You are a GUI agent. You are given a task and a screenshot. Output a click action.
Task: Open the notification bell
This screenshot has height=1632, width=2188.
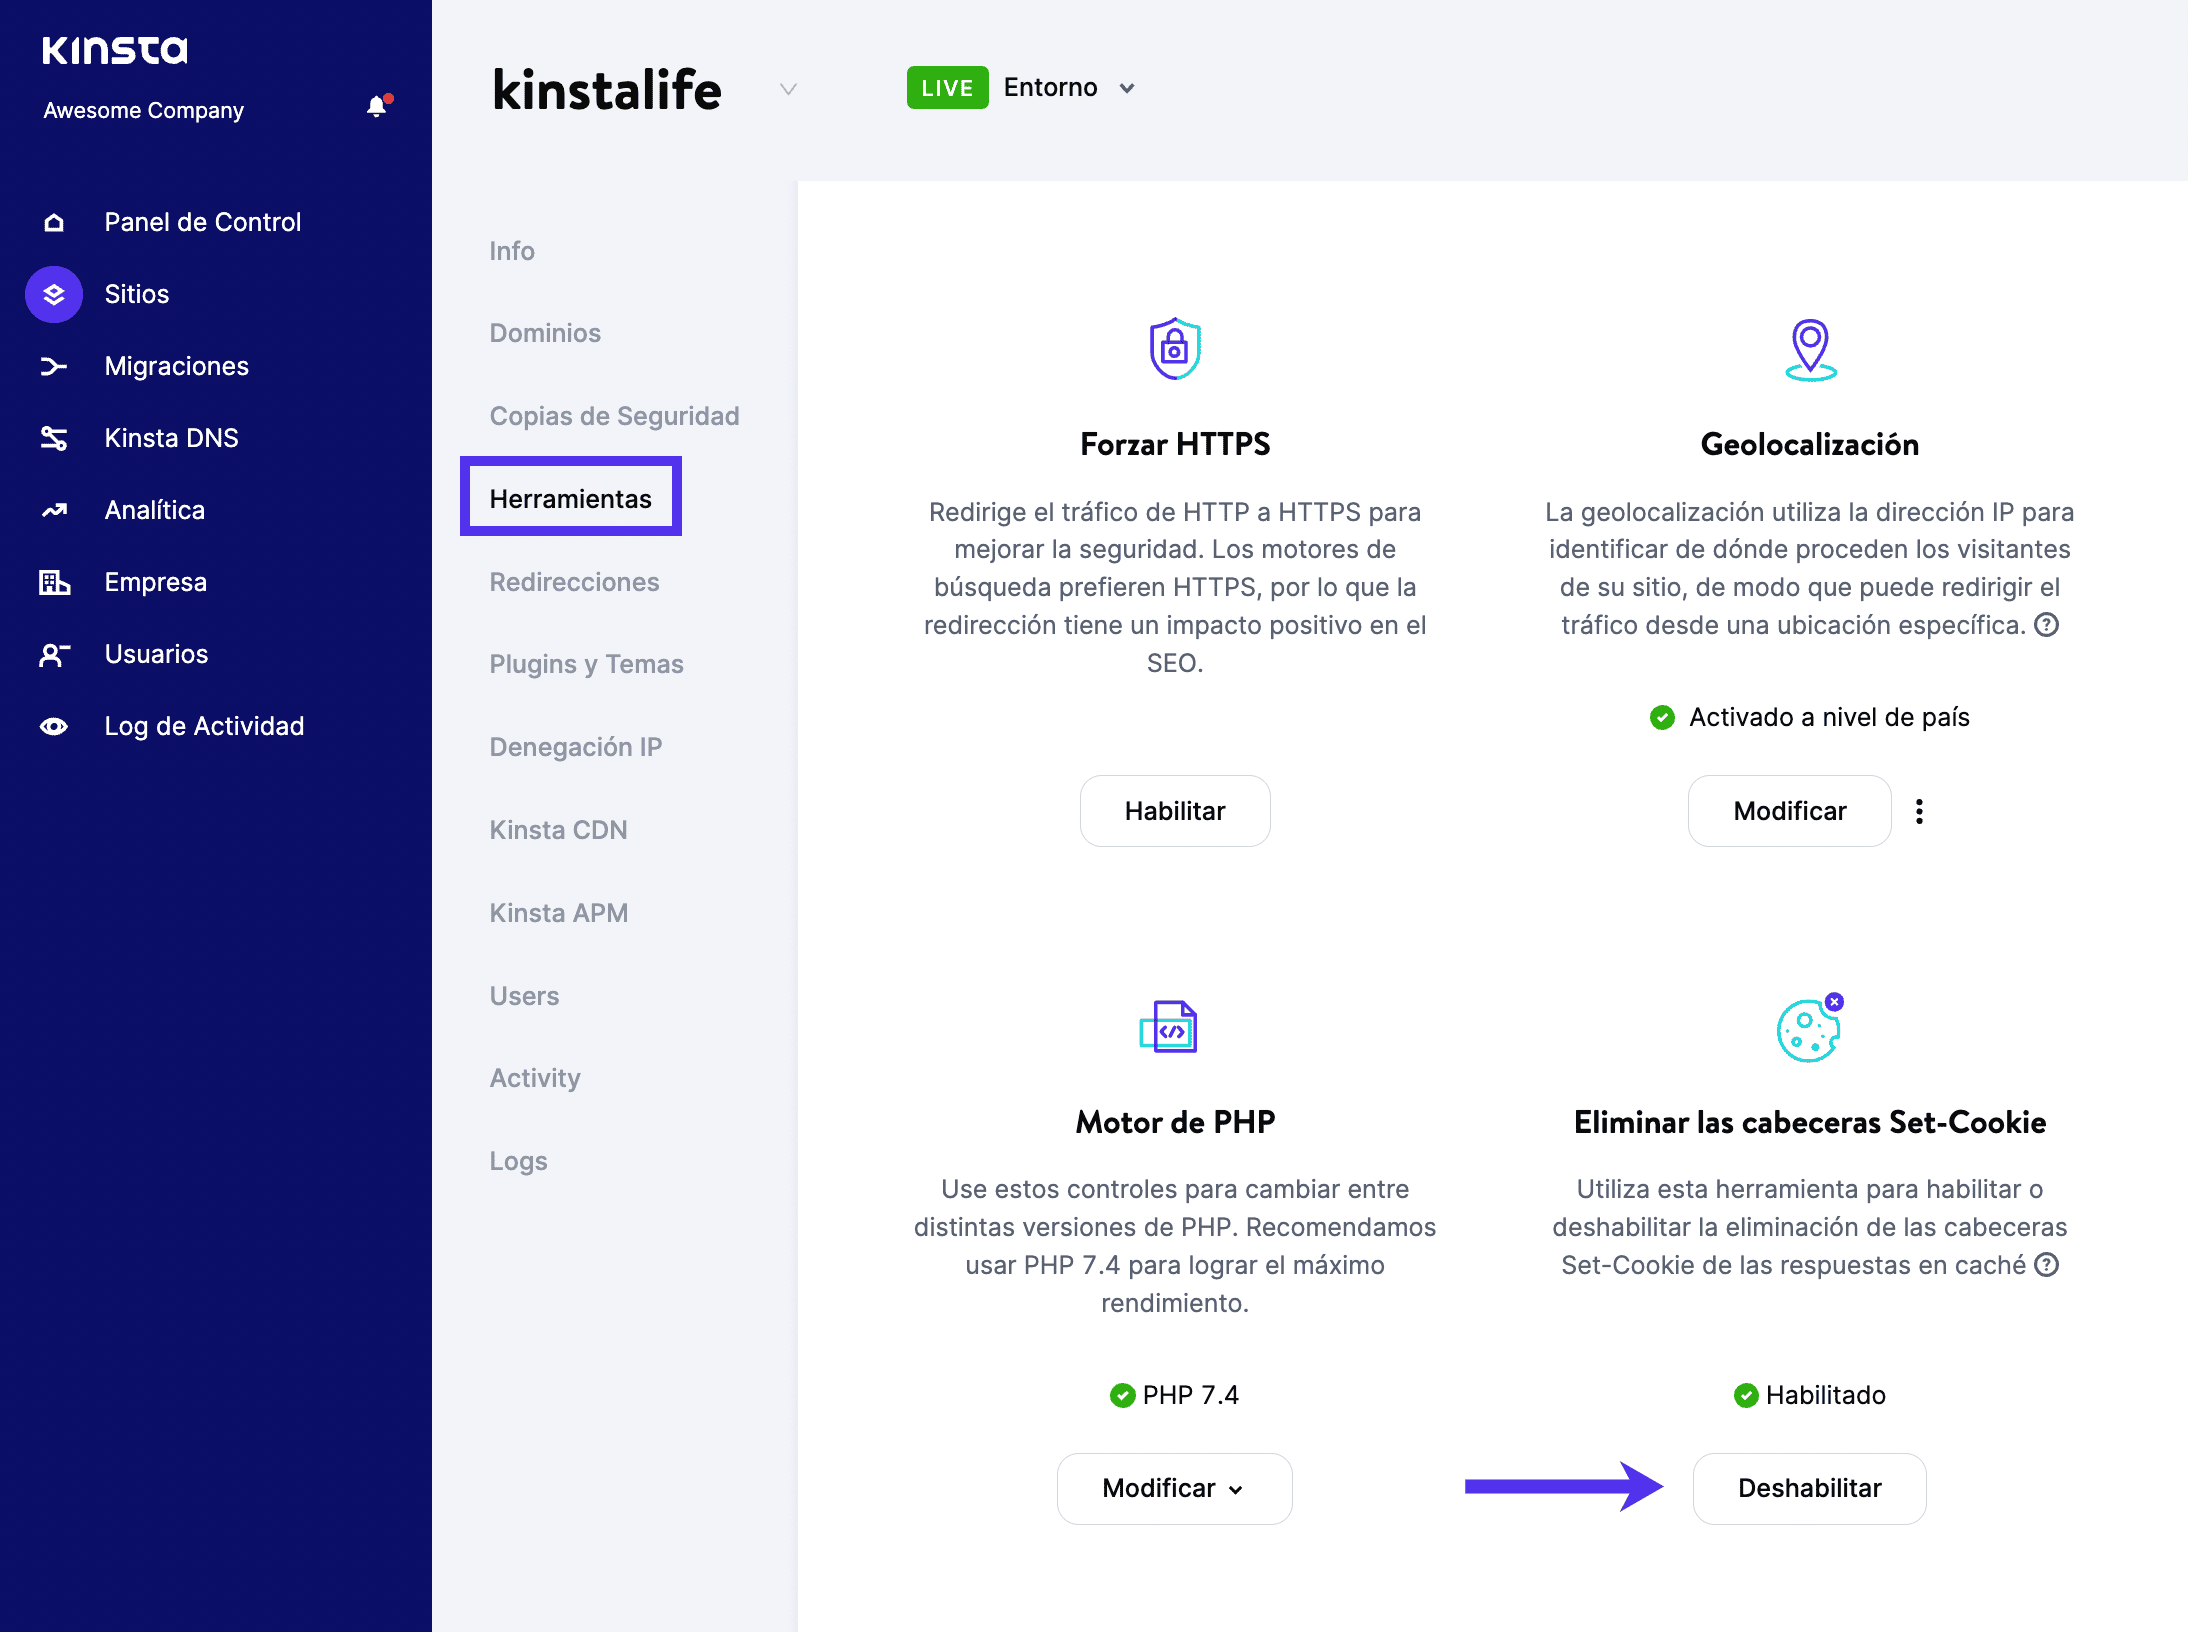coord(377,106)
